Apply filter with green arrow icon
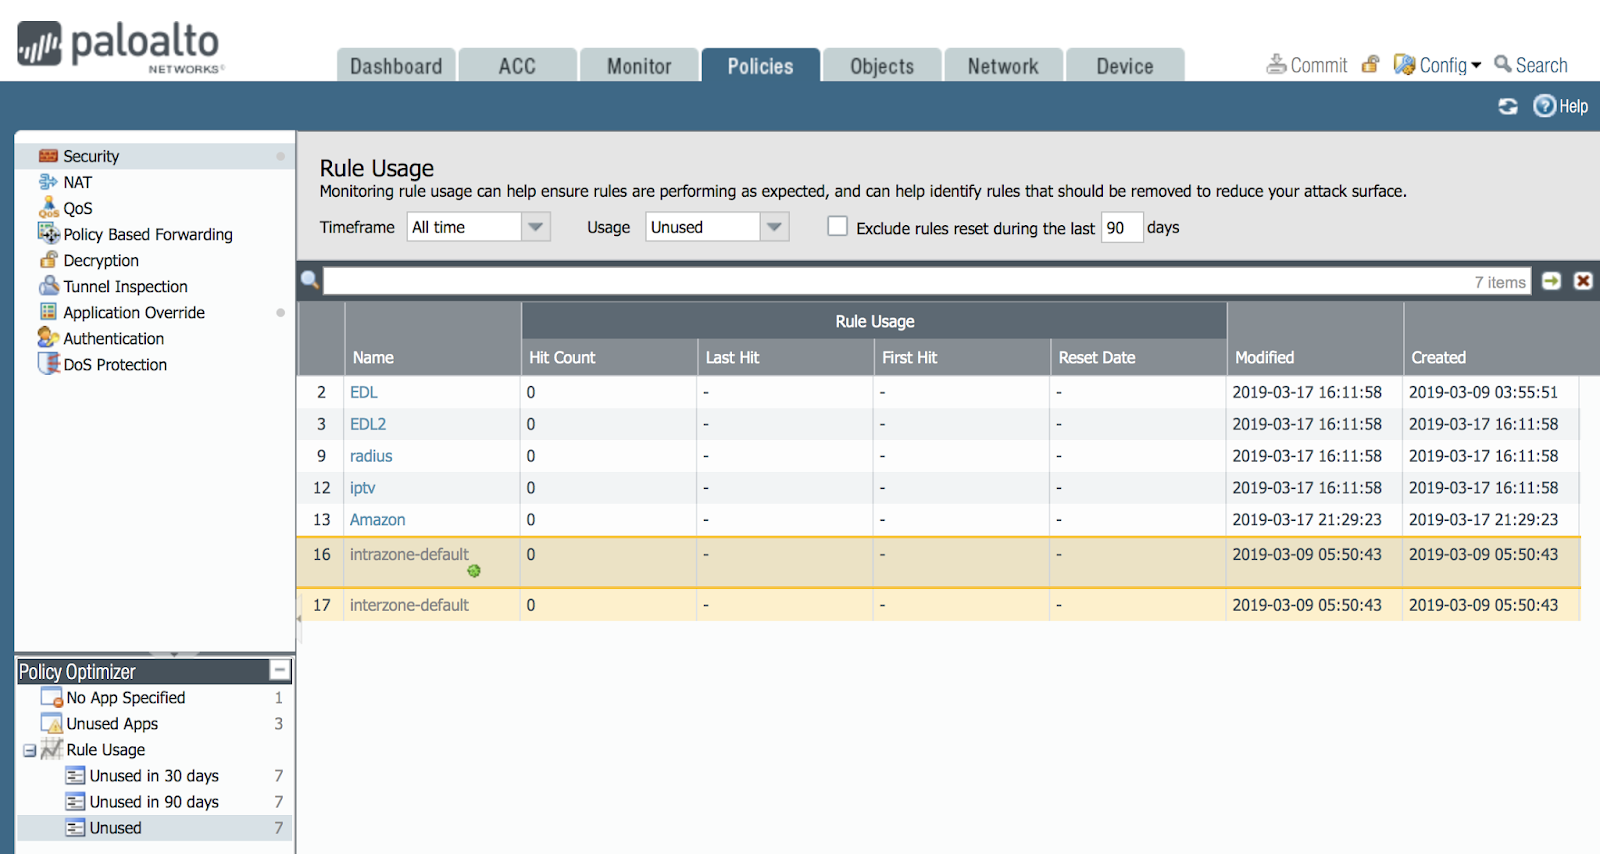 coord(1551,281)
